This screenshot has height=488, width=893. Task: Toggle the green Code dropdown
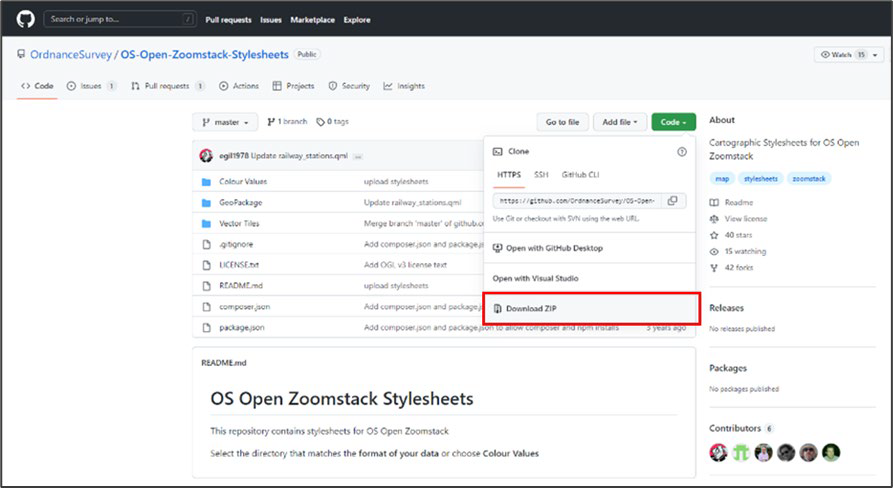(x=673, y=122)
